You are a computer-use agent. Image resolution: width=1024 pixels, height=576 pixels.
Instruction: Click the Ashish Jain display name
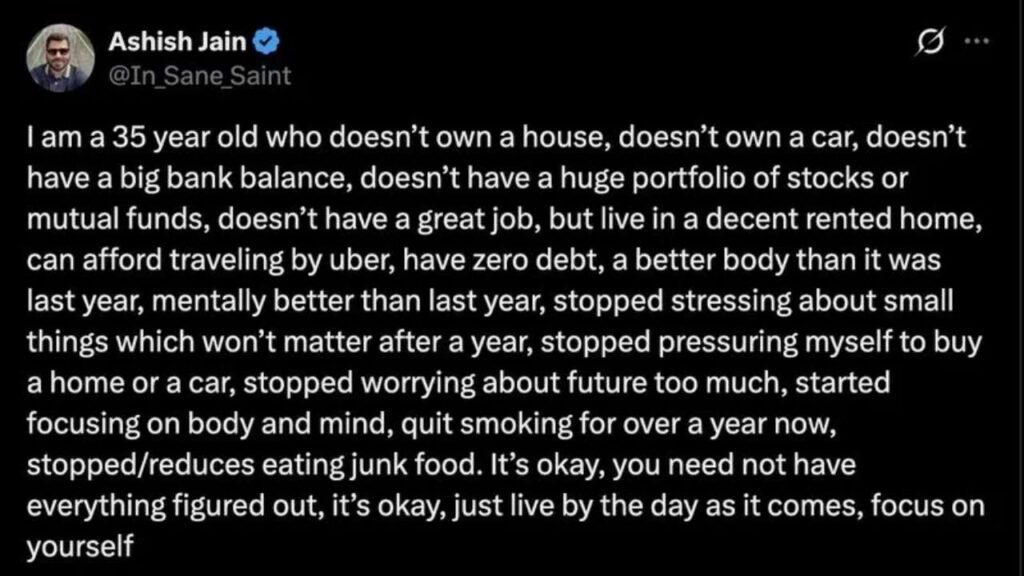click(177, 42)
